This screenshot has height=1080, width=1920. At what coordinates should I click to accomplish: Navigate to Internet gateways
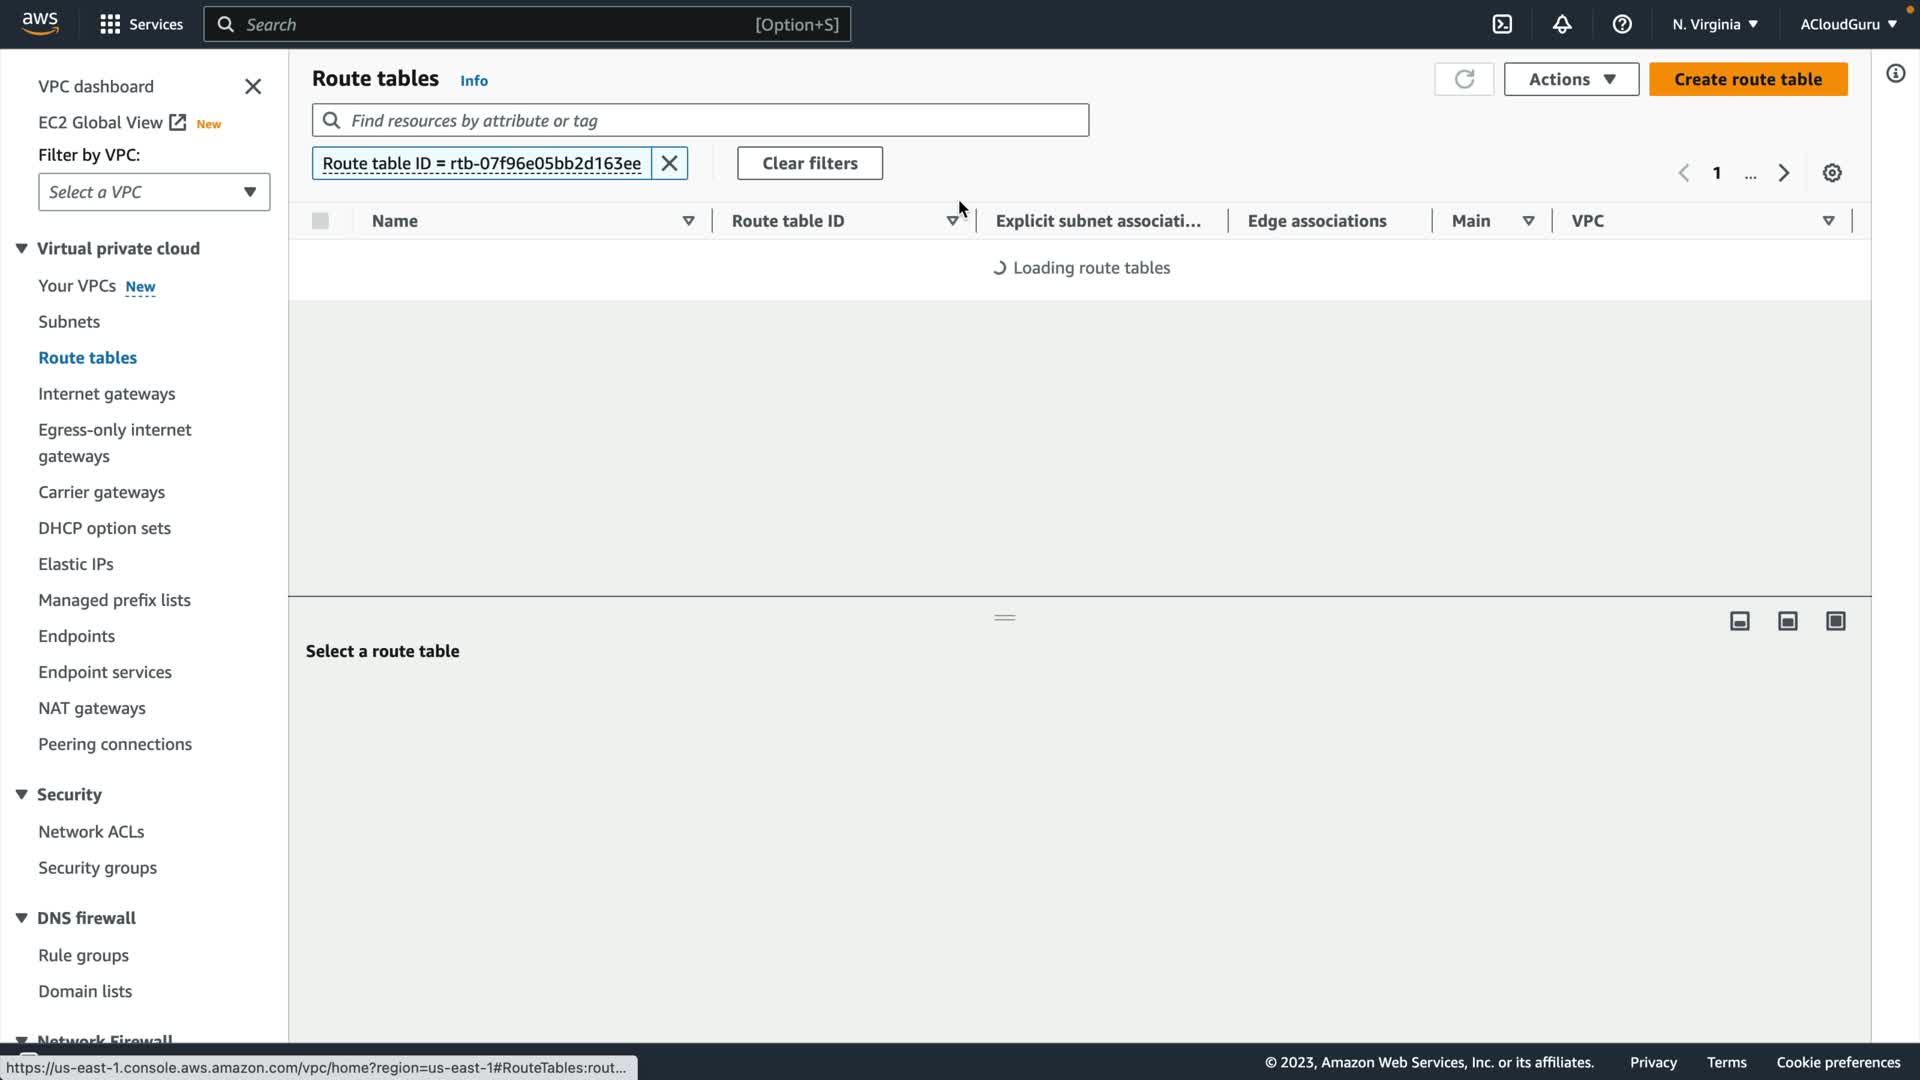click(x=107, y=394)
